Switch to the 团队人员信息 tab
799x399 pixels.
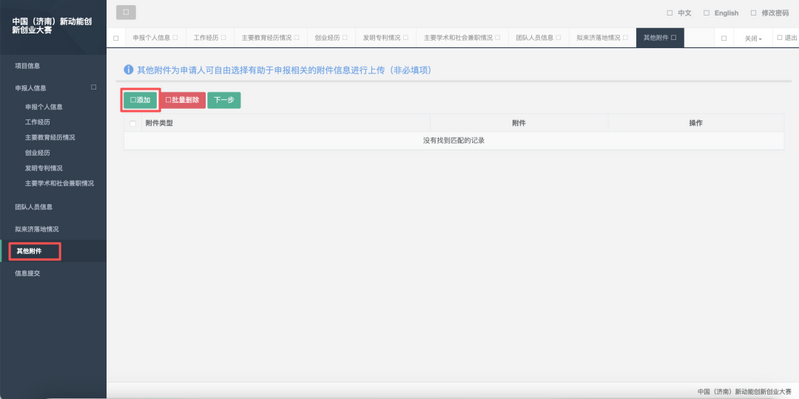[535, 38]
